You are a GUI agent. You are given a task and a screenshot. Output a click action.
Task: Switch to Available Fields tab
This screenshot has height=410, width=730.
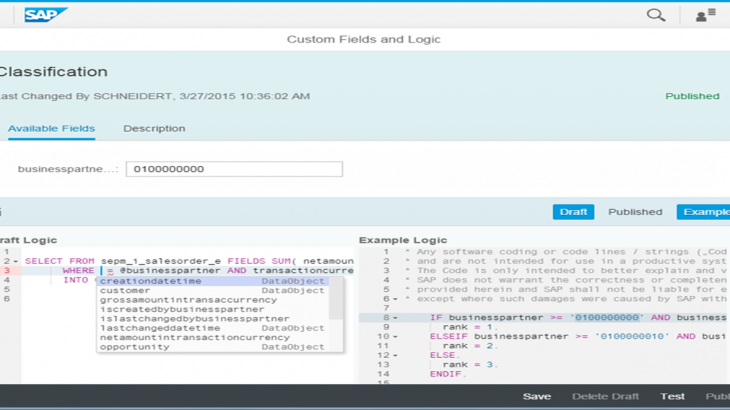51,128
